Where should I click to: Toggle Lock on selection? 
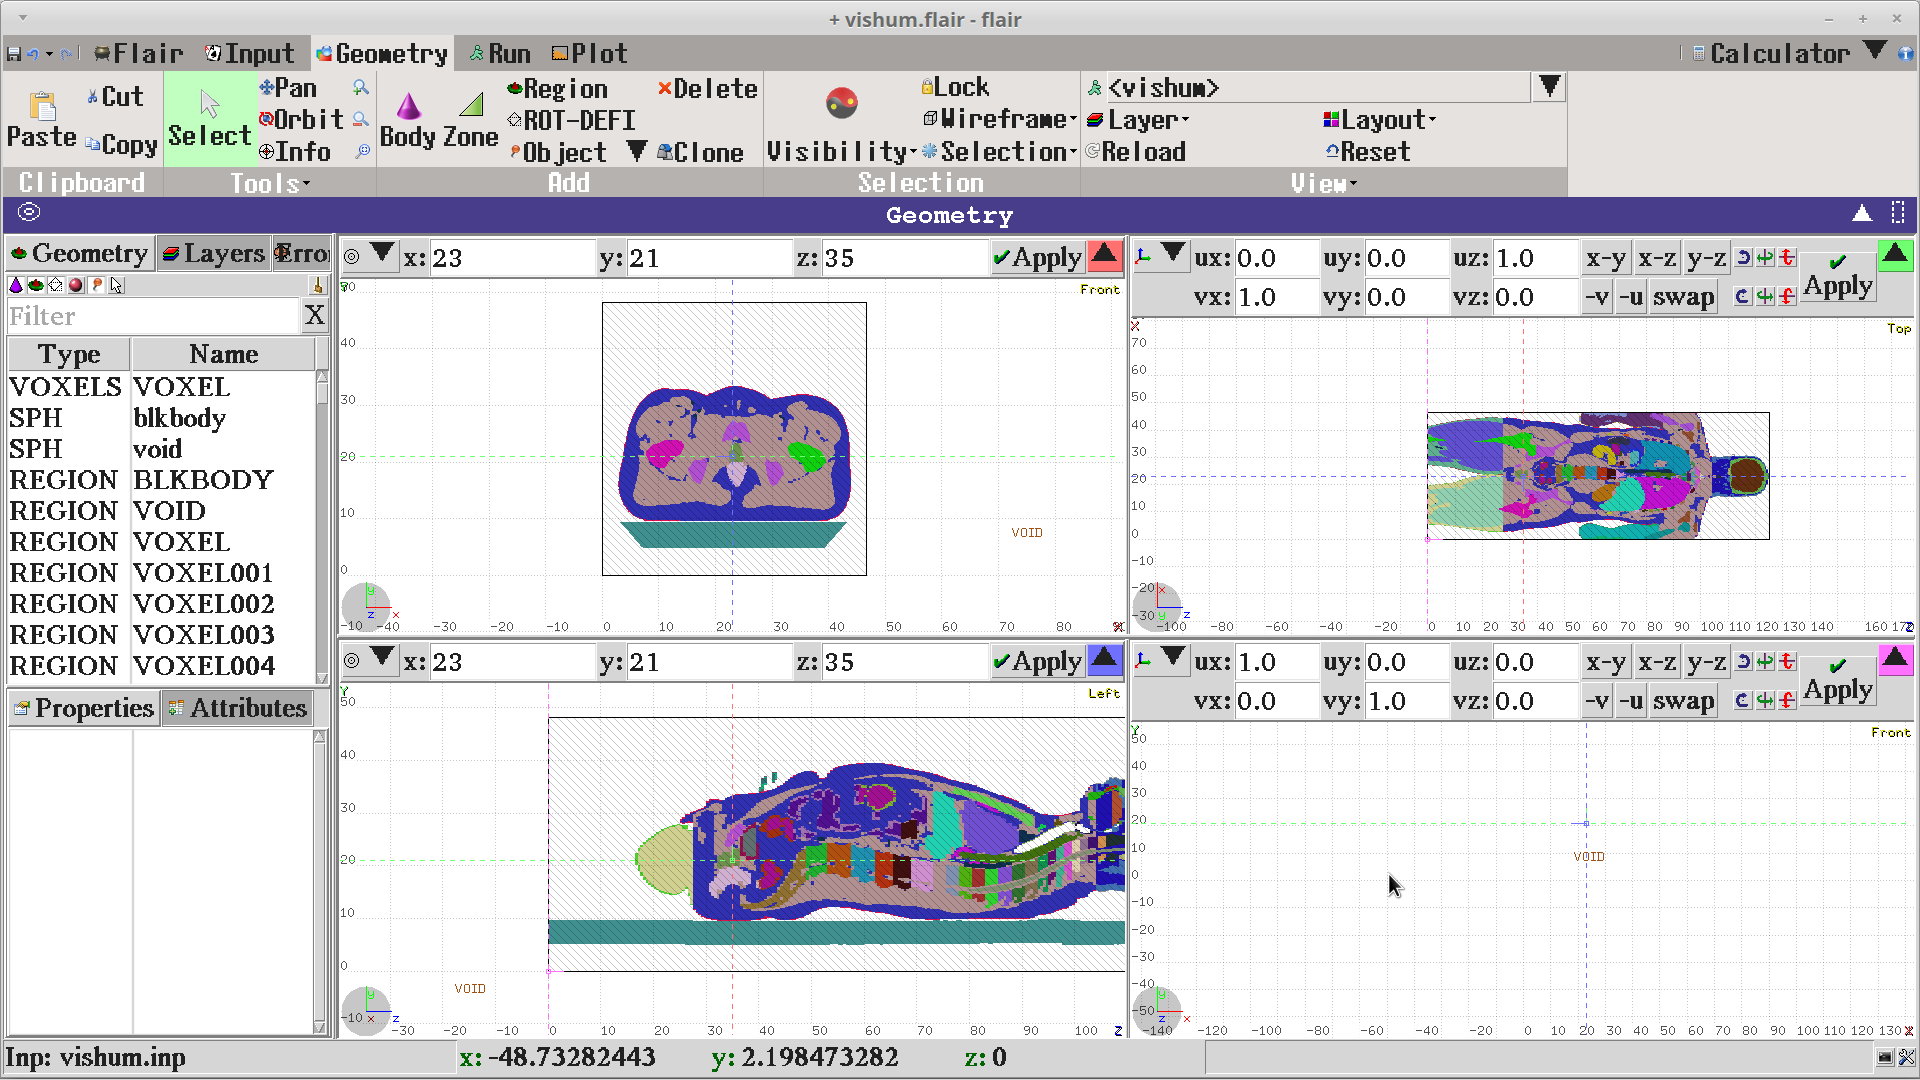point(956,88)
